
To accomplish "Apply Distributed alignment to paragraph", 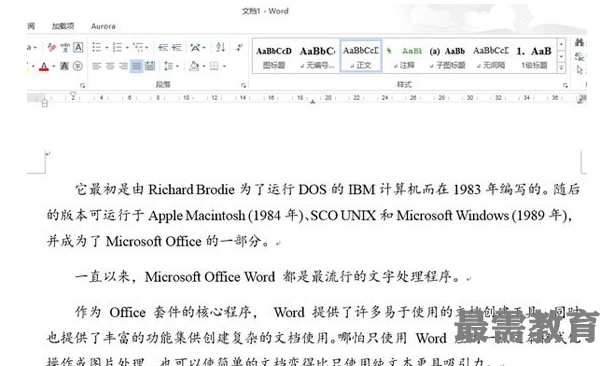I will 150,66.
